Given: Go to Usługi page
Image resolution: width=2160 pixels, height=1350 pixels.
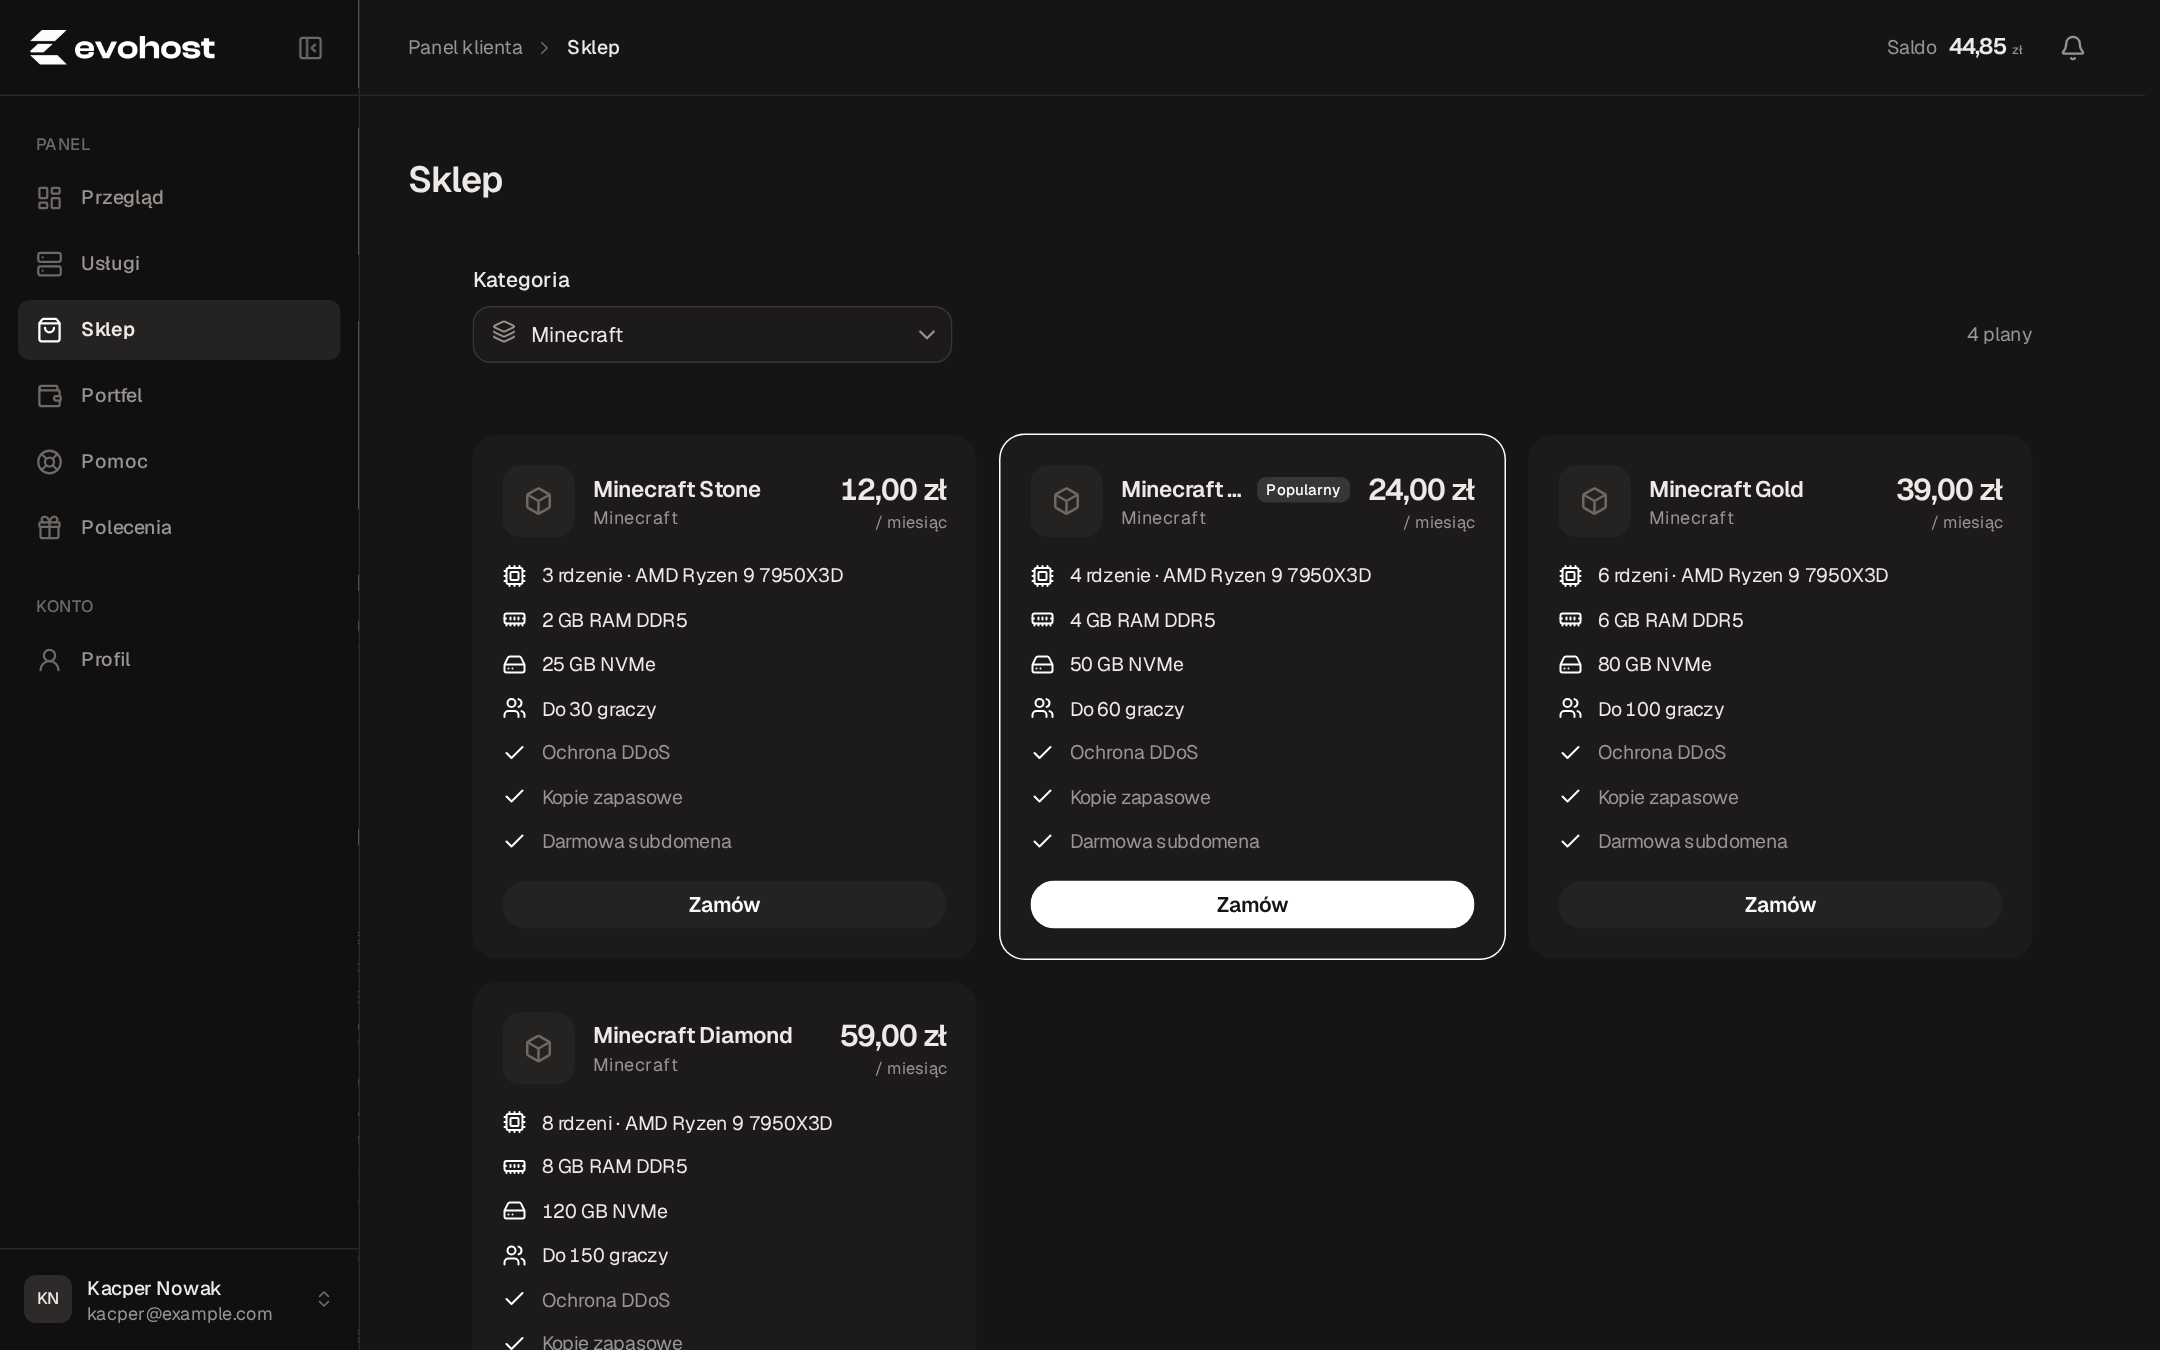Looking at the screenshot, I should [179, 264].
